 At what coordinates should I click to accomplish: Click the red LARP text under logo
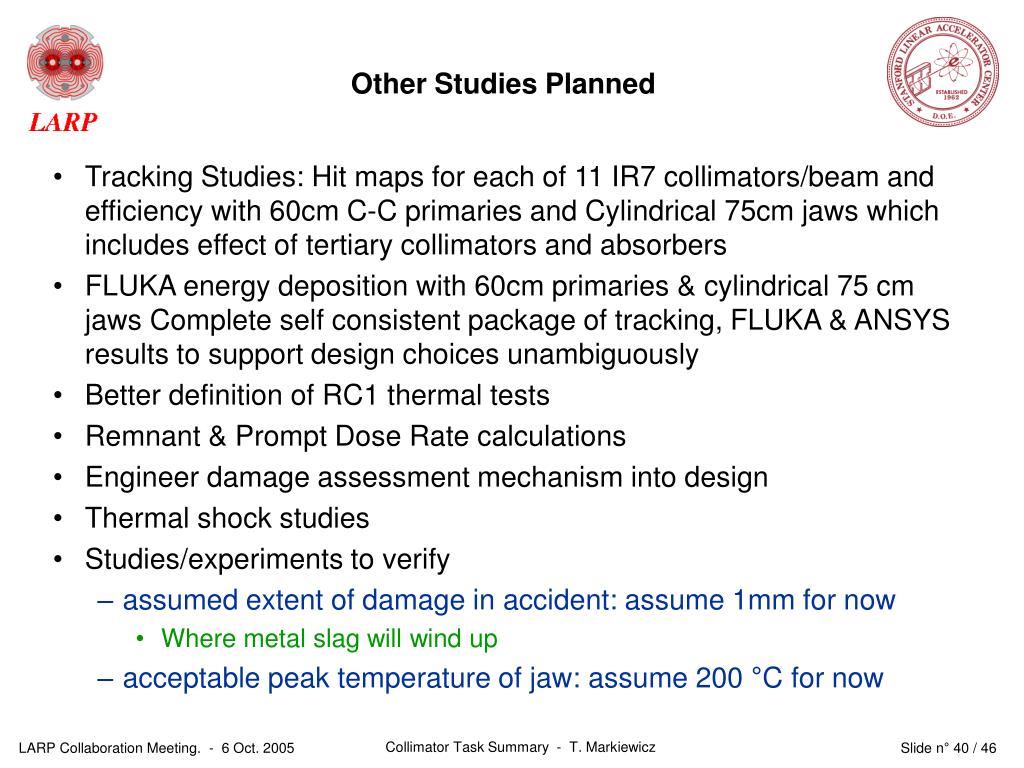coord(63,122)
